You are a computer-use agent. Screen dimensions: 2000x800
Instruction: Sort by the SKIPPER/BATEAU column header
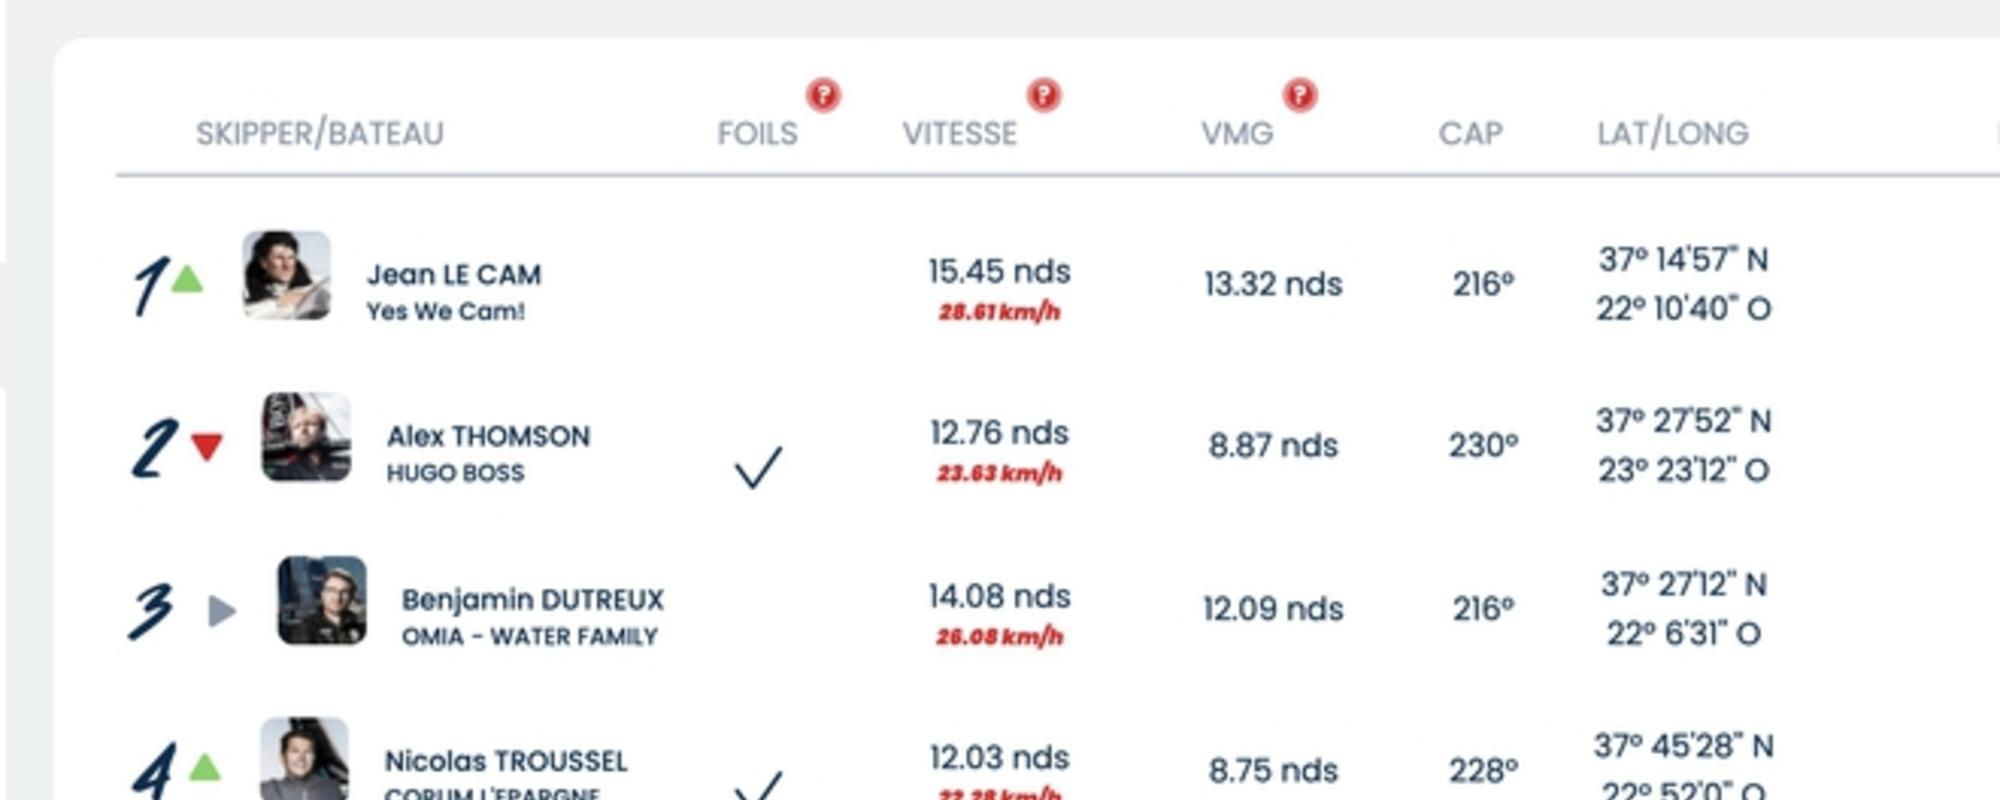click(x=319, y=133)
